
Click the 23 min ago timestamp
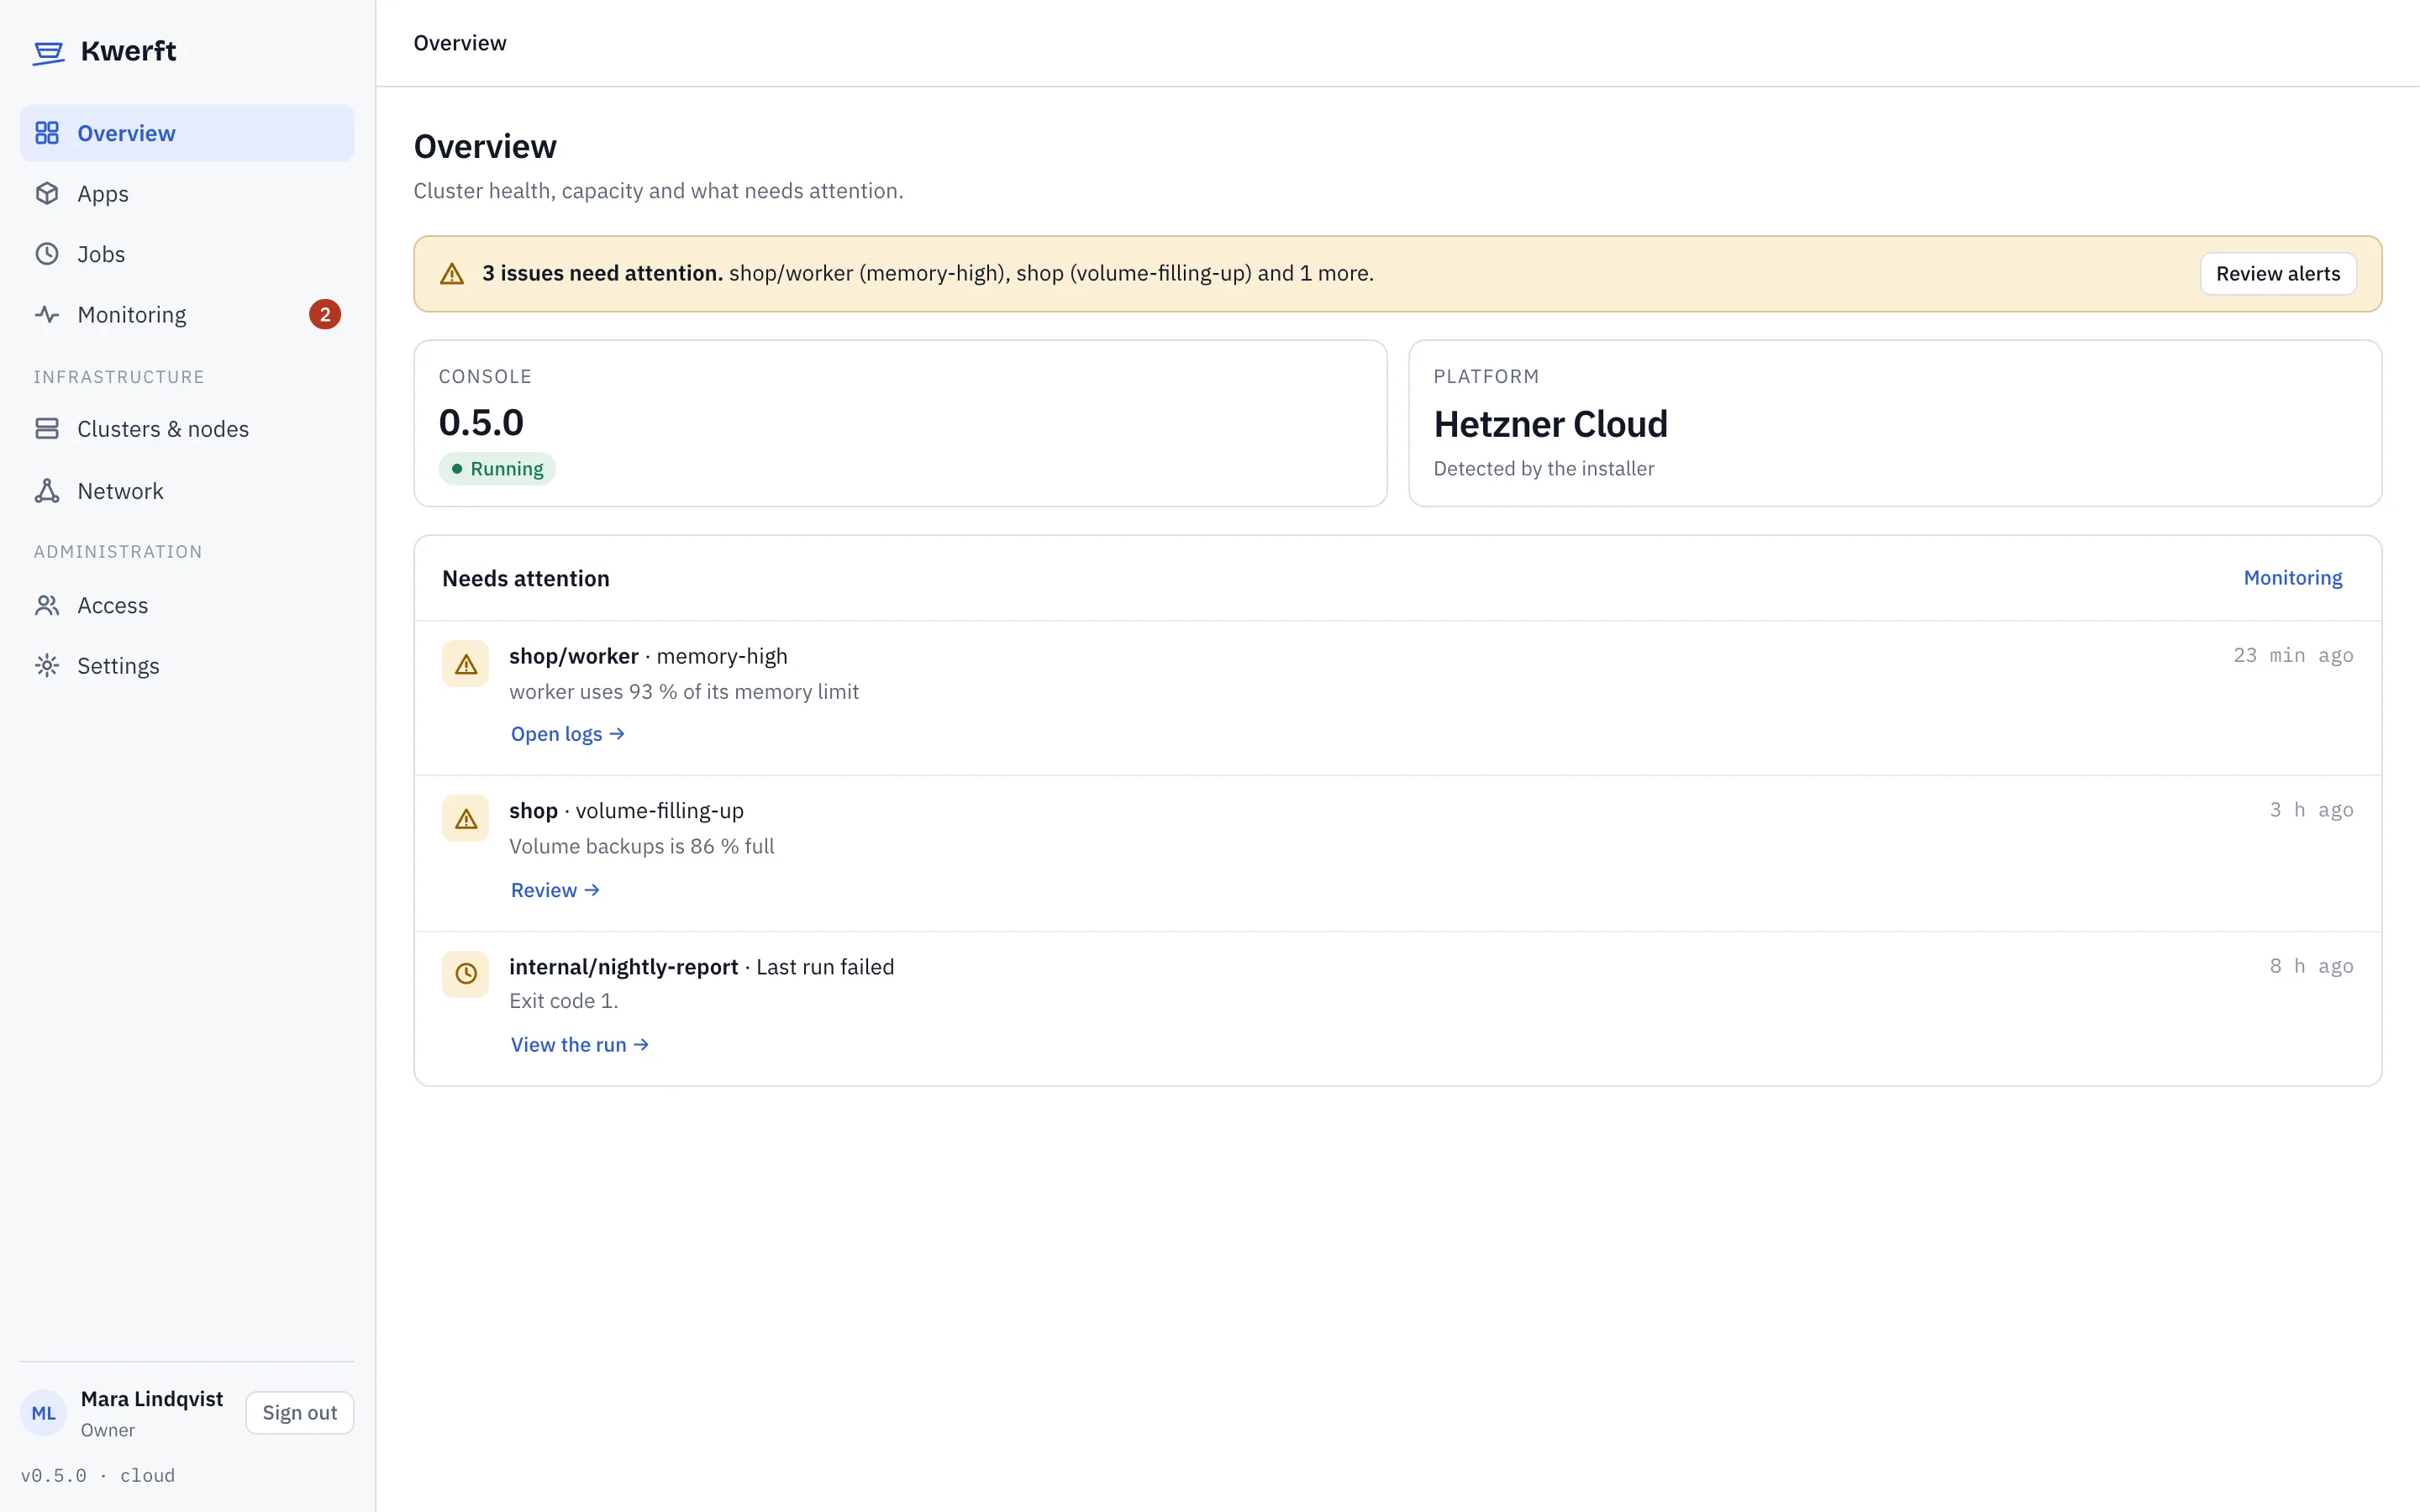(x=2293, y=655)
